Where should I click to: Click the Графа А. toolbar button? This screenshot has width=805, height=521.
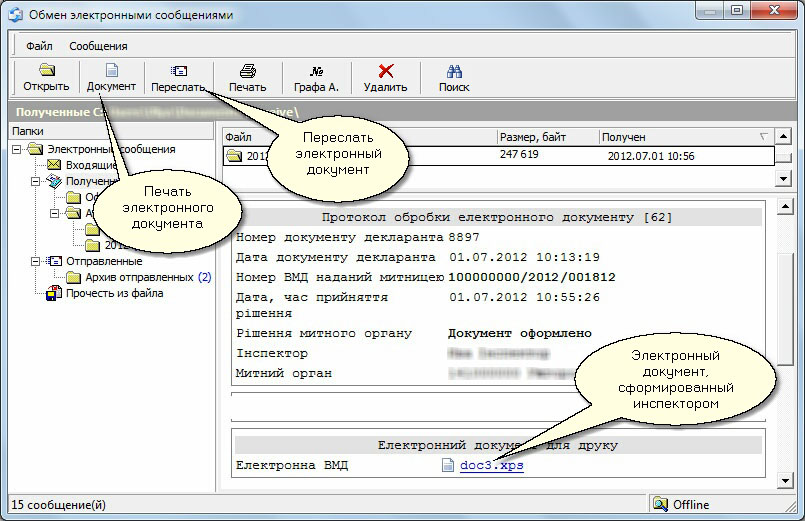coord(316,78)
